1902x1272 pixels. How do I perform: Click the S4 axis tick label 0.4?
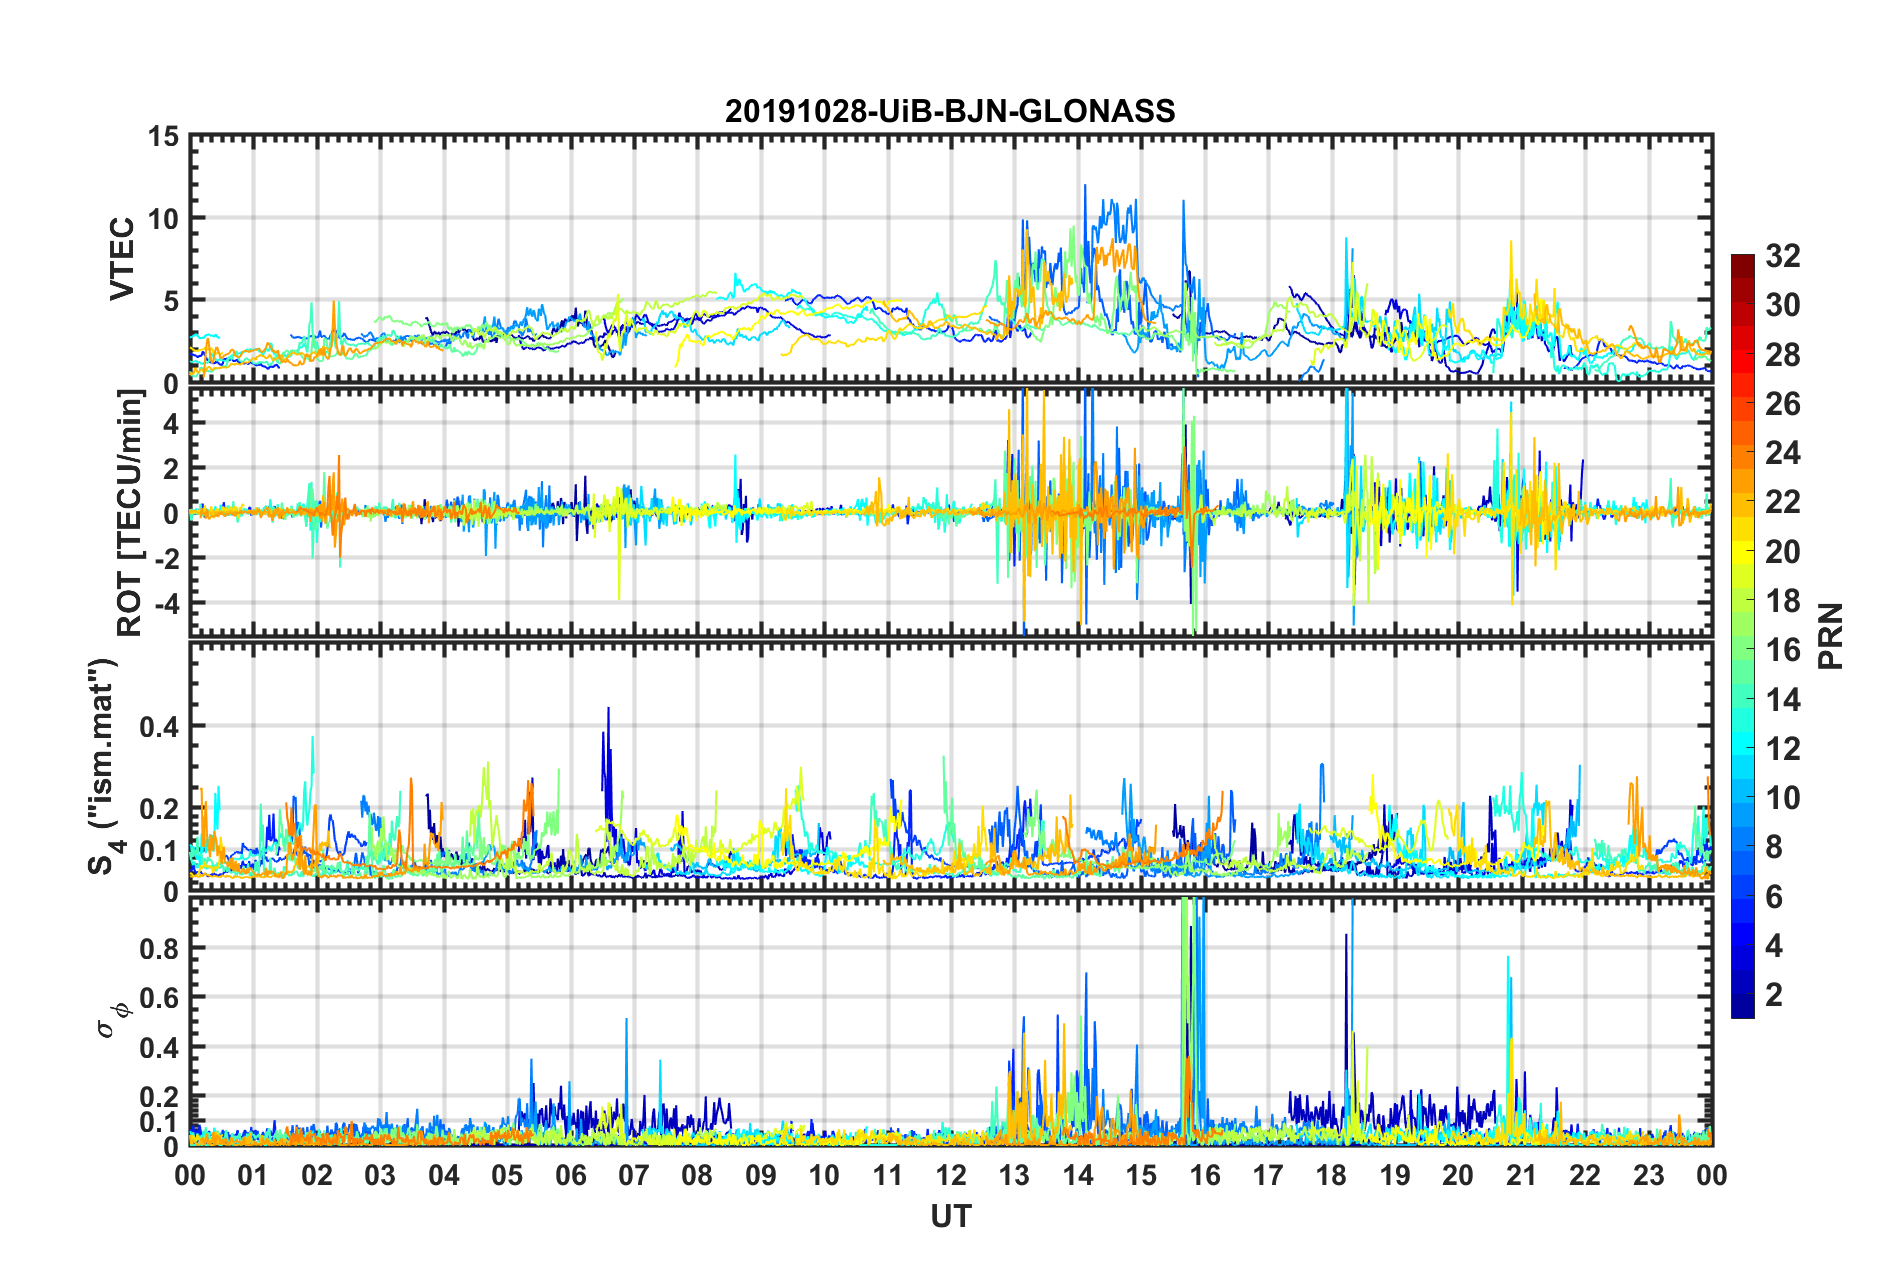159,727
